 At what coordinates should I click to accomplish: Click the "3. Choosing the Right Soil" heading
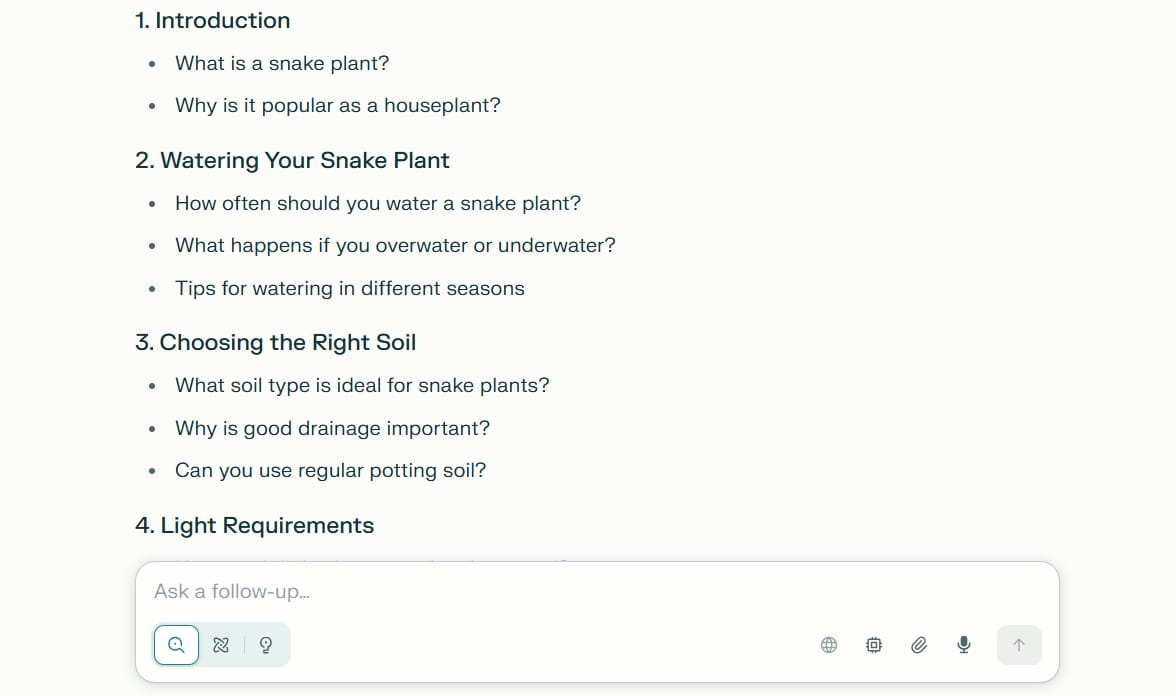[x=275, y=342]
